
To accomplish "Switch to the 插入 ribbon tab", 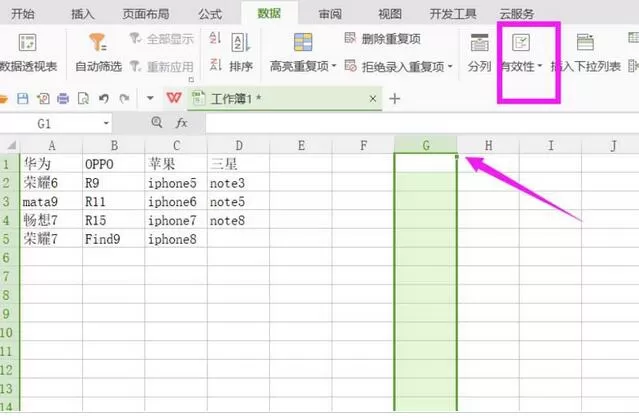I will point(83,14).
